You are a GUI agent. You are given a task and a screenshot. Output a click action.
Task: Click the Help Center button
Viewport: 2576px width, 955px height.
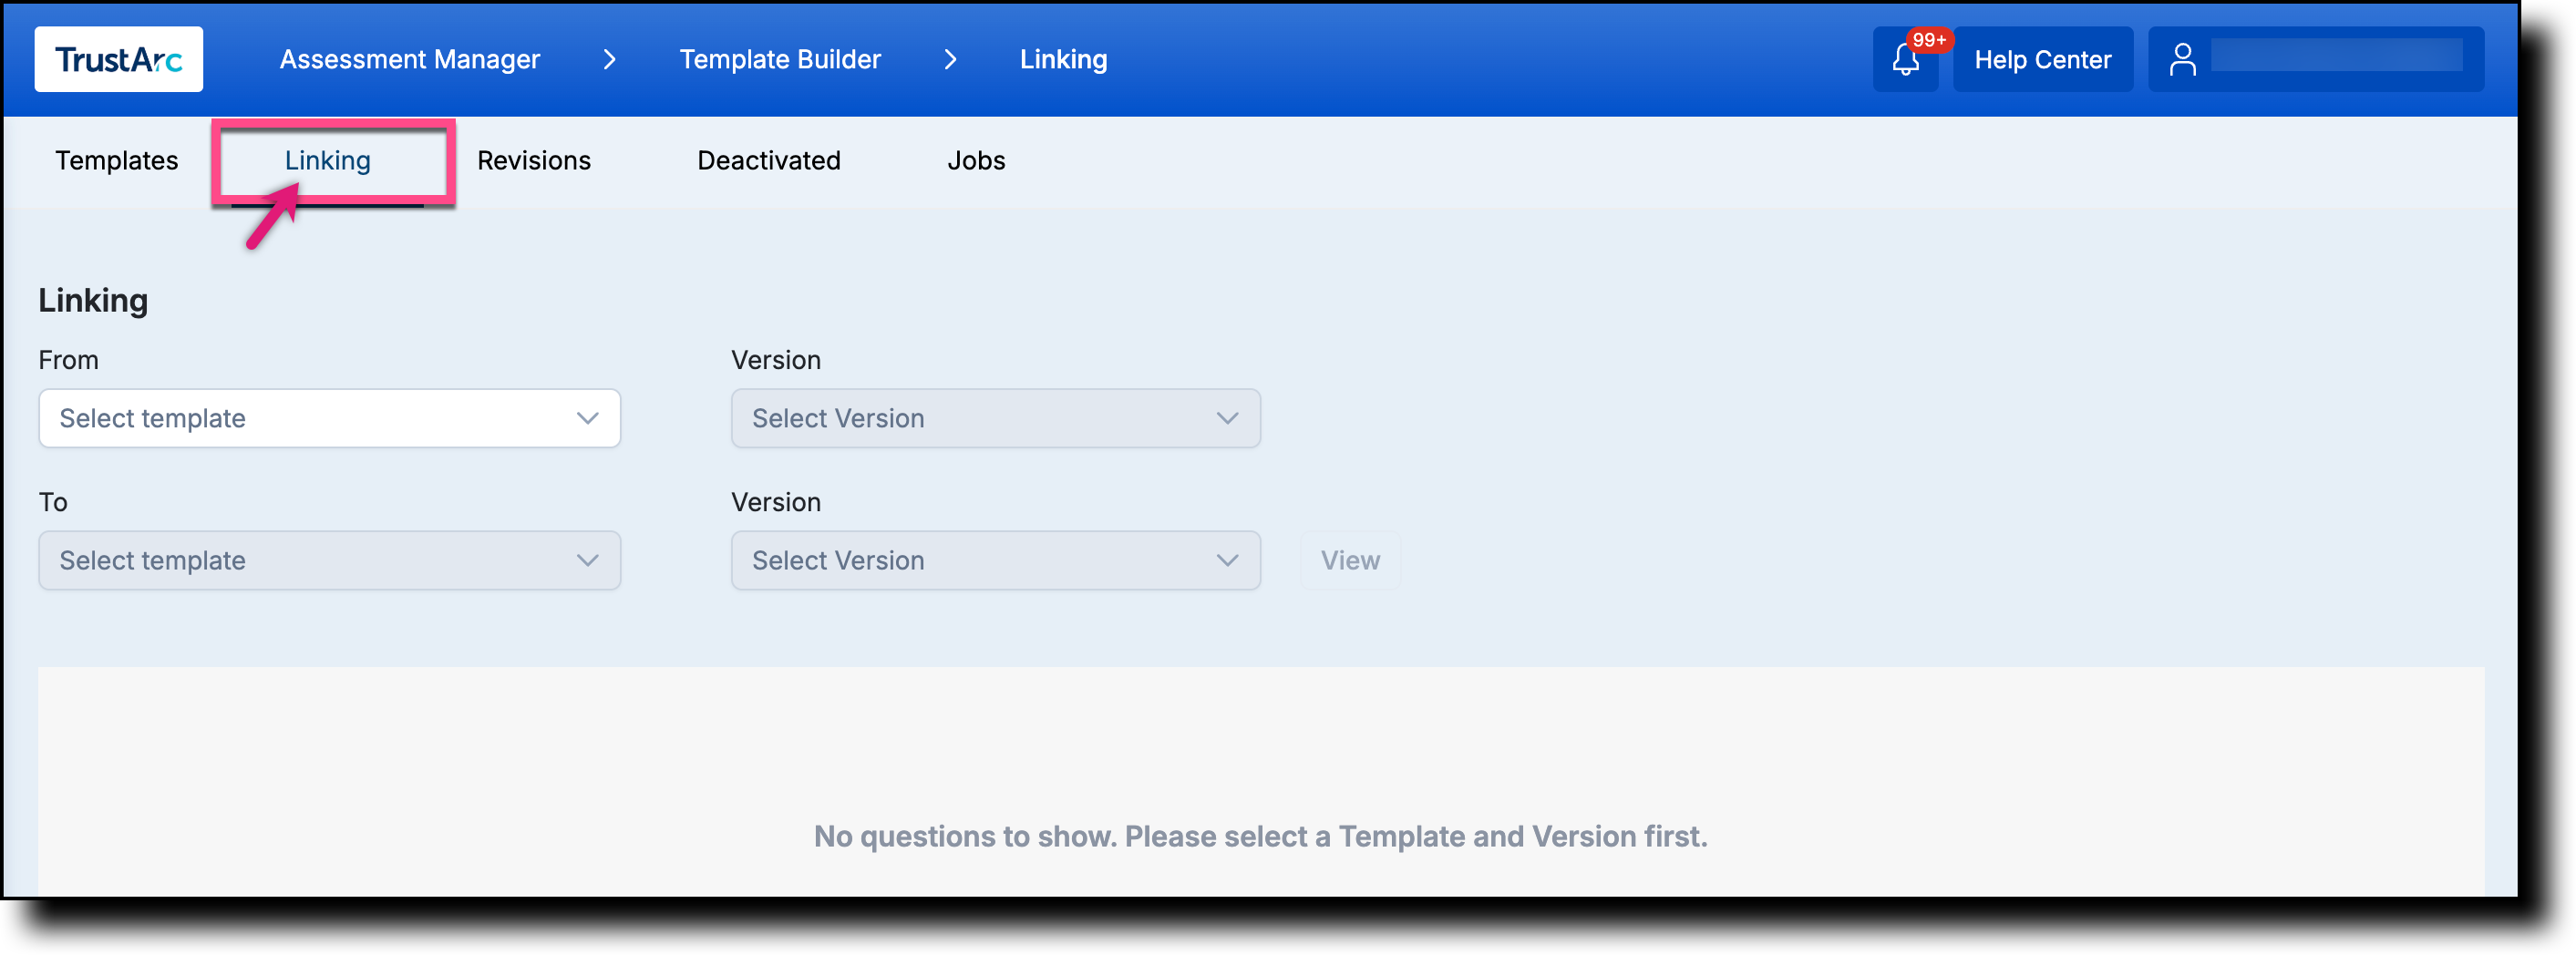pyautogui.click(x=2042, y=59)
